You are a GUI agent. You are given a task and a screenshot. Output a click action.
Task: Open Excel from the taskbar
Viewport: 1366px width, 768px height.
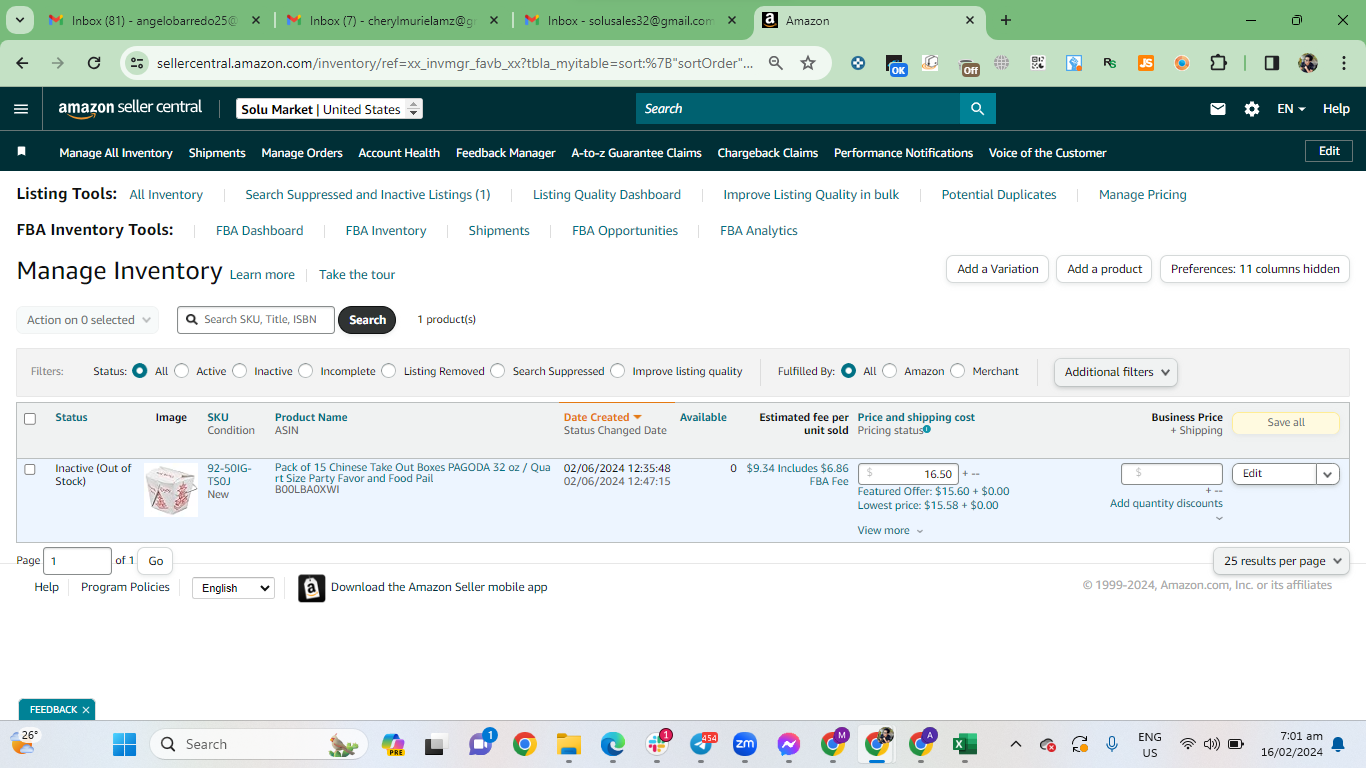pyautogui.click(x=964, y=744)
